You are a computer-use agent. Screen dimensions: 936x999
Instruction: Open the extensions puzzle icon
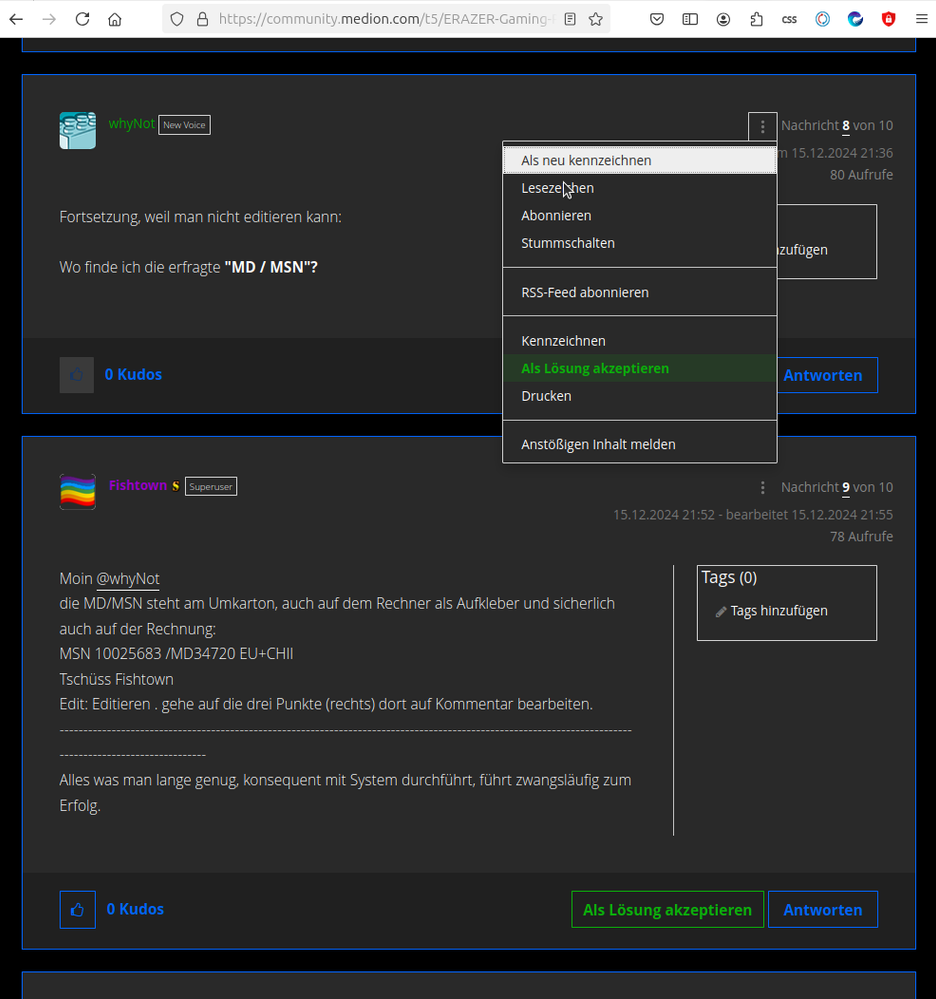tap(756, 19)
